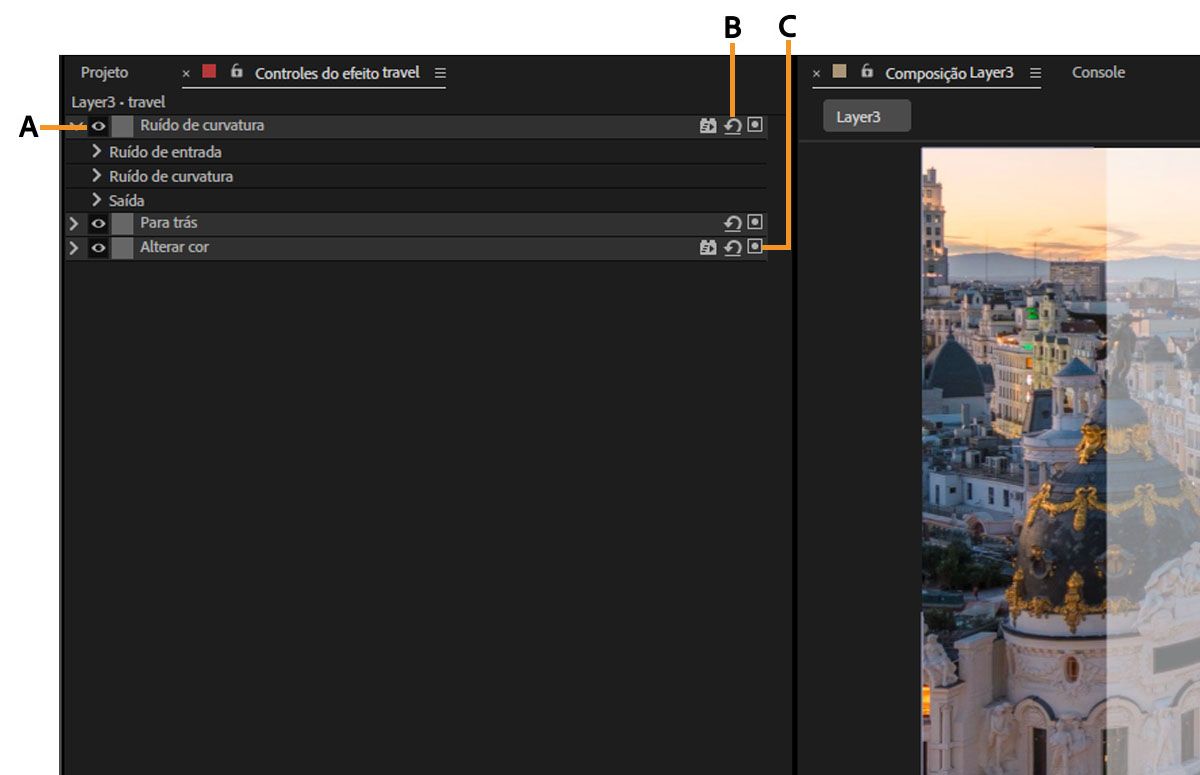Reset the Alterar cor effect
Viewport: 1200px width, 775px height.
[x=733, y=247]
